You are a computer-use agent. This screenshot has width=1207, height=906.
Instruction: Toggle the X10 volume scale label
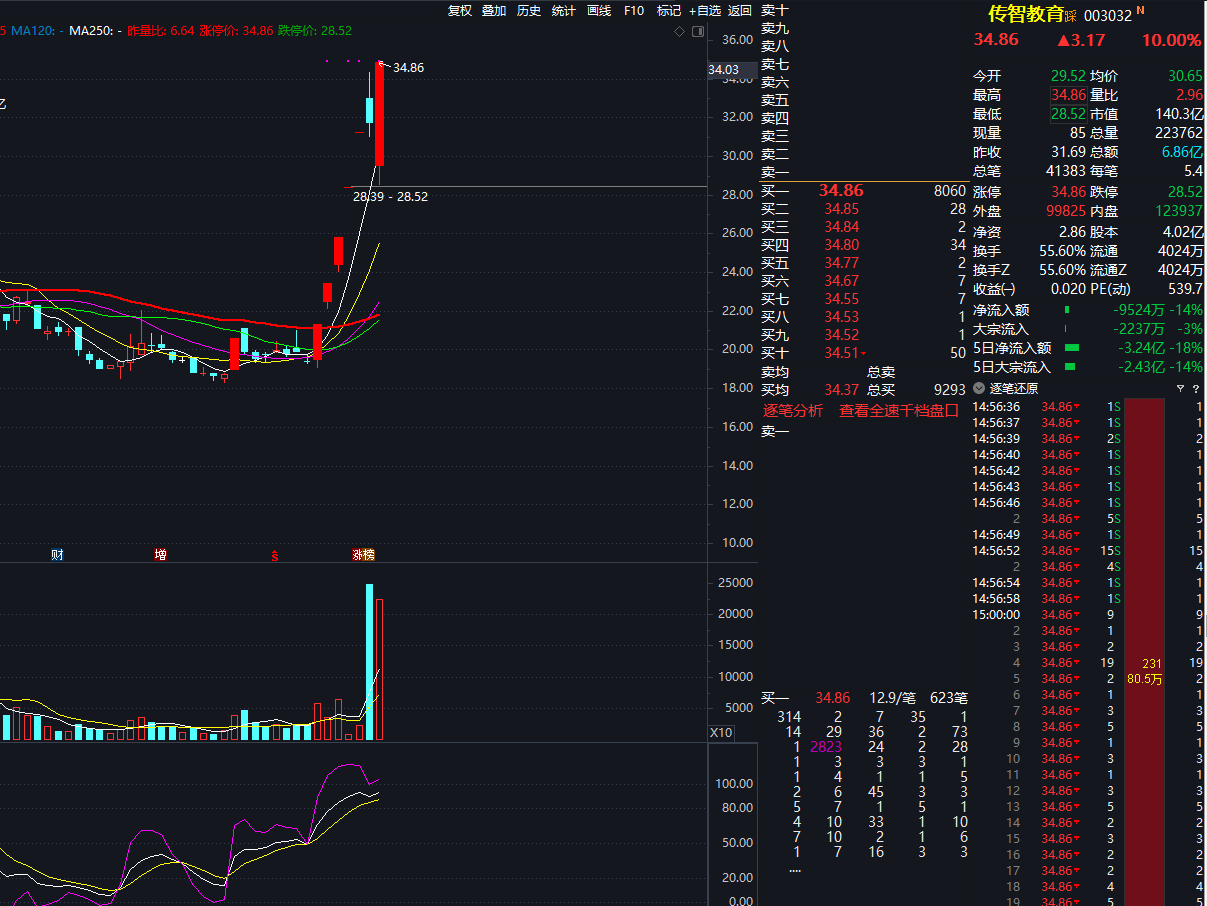pyautogui.click(x=721, y=732)
